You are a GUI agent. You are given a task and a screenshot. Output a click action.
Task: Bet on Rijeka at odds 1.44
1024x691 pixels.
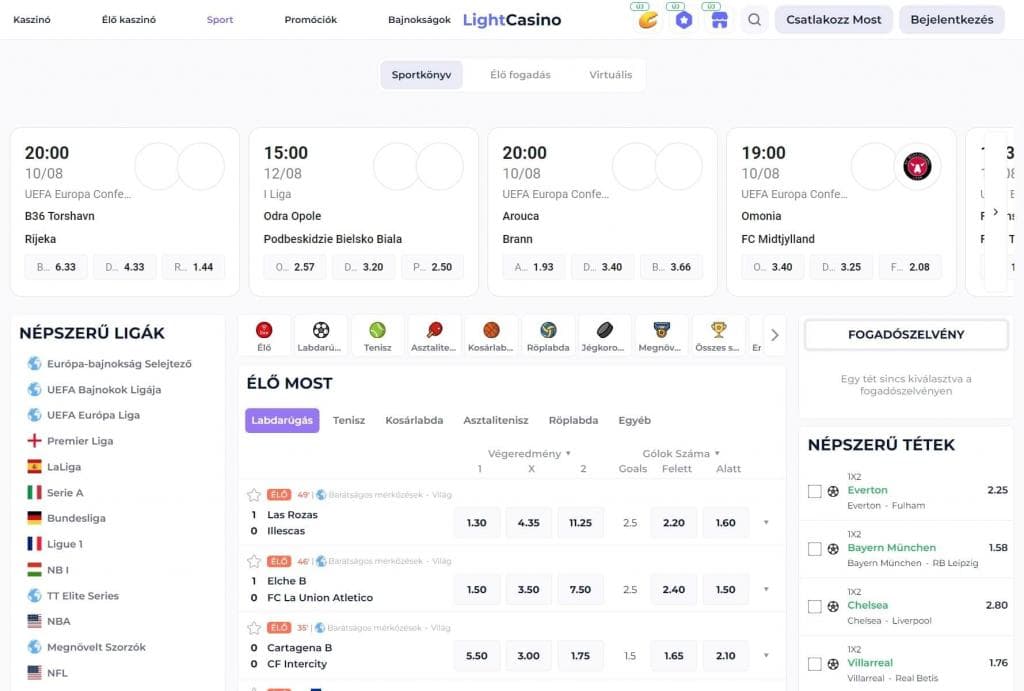point(193,267)
